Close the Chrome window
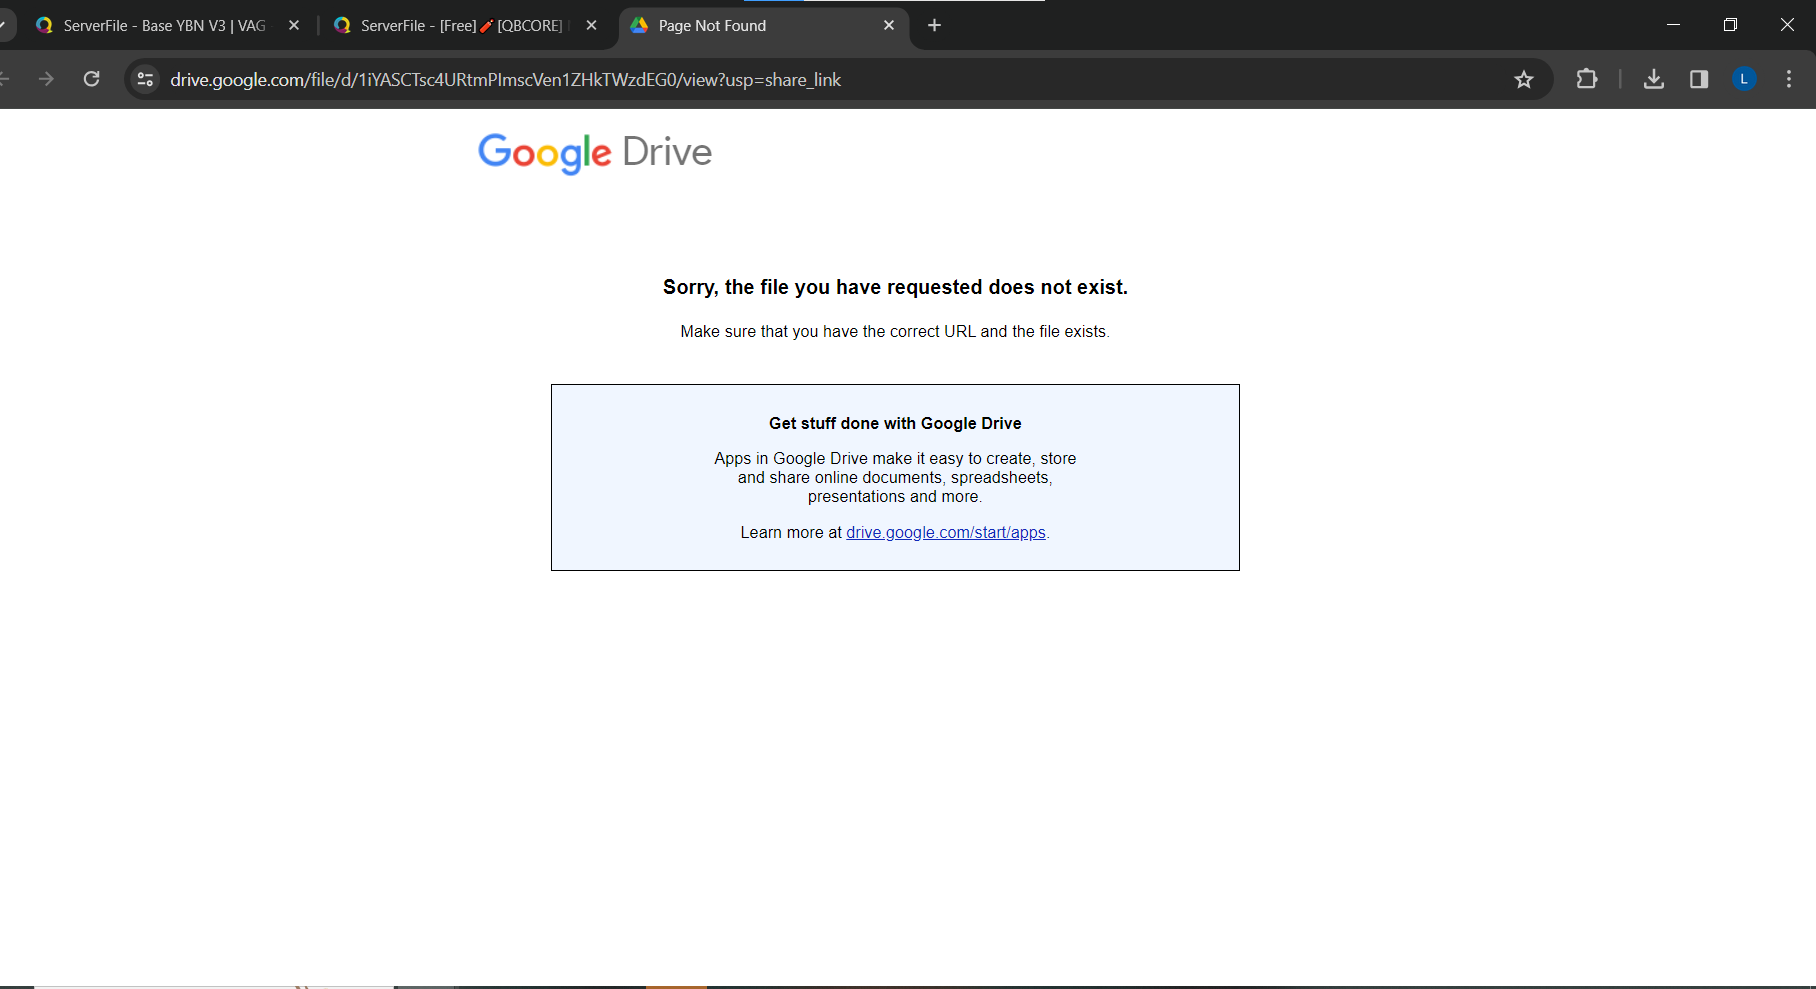 (x=1787, y=25)
